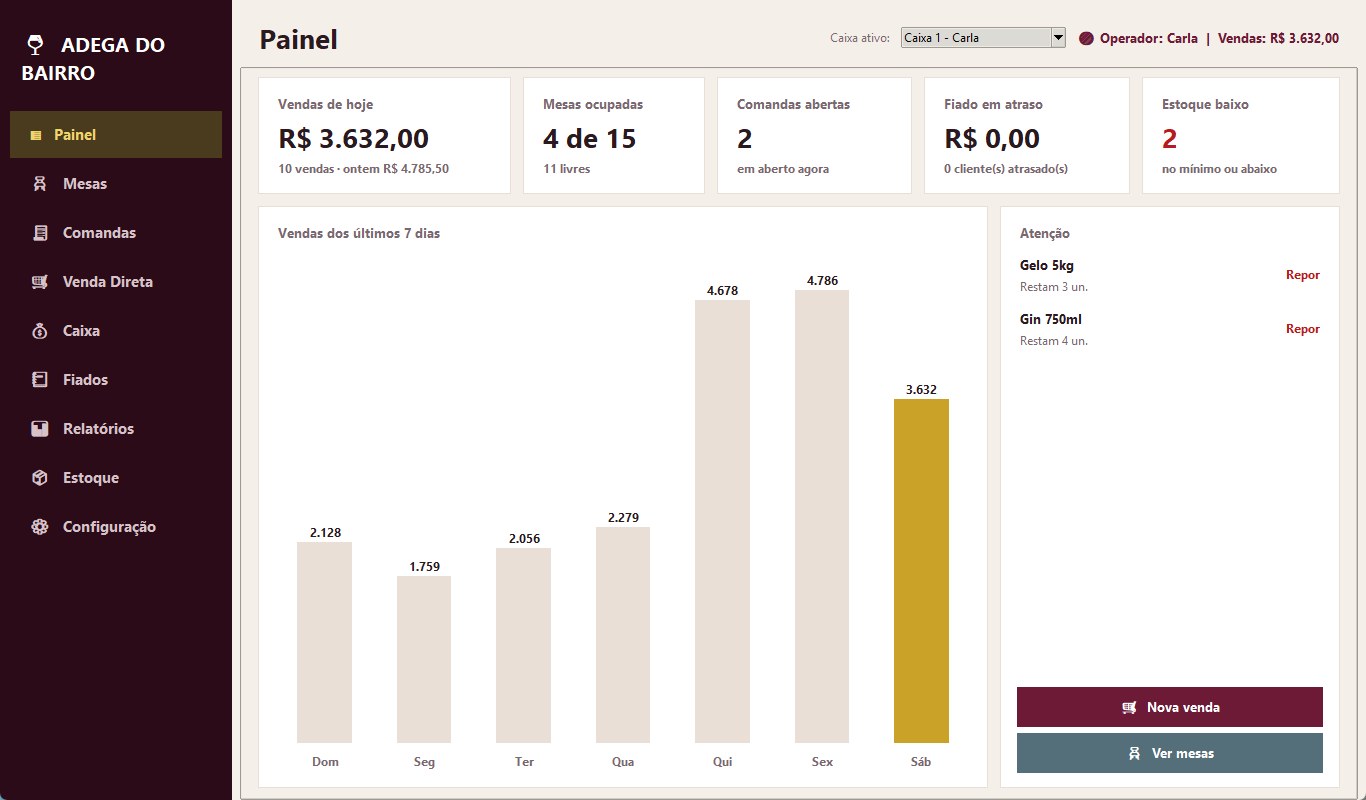Click Repor for Gelo 5kg
1366x800 pixels.
point(1303,275)
